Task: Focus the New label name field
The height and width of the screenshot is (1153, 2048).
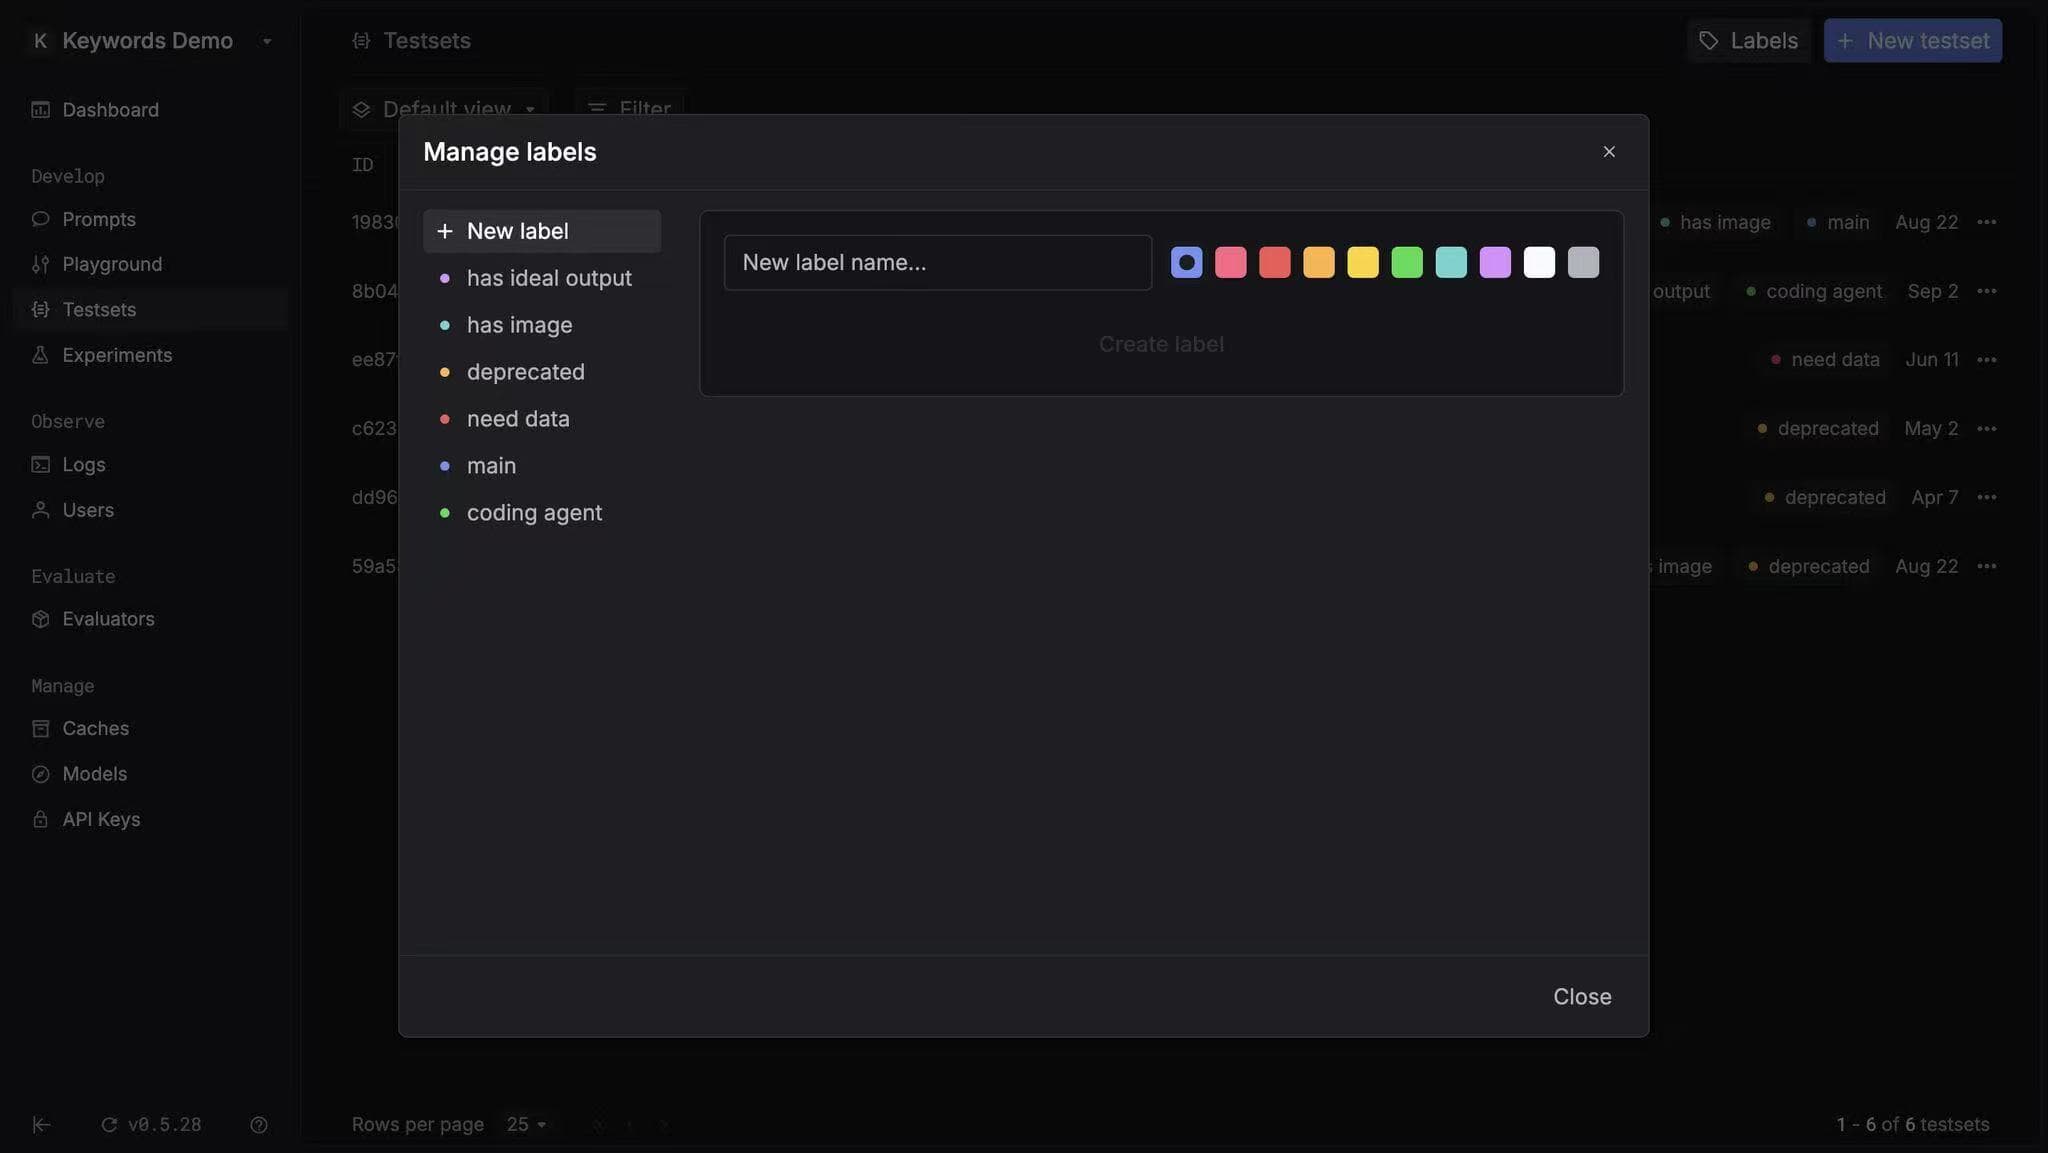Action: click(x=937, y=262)
